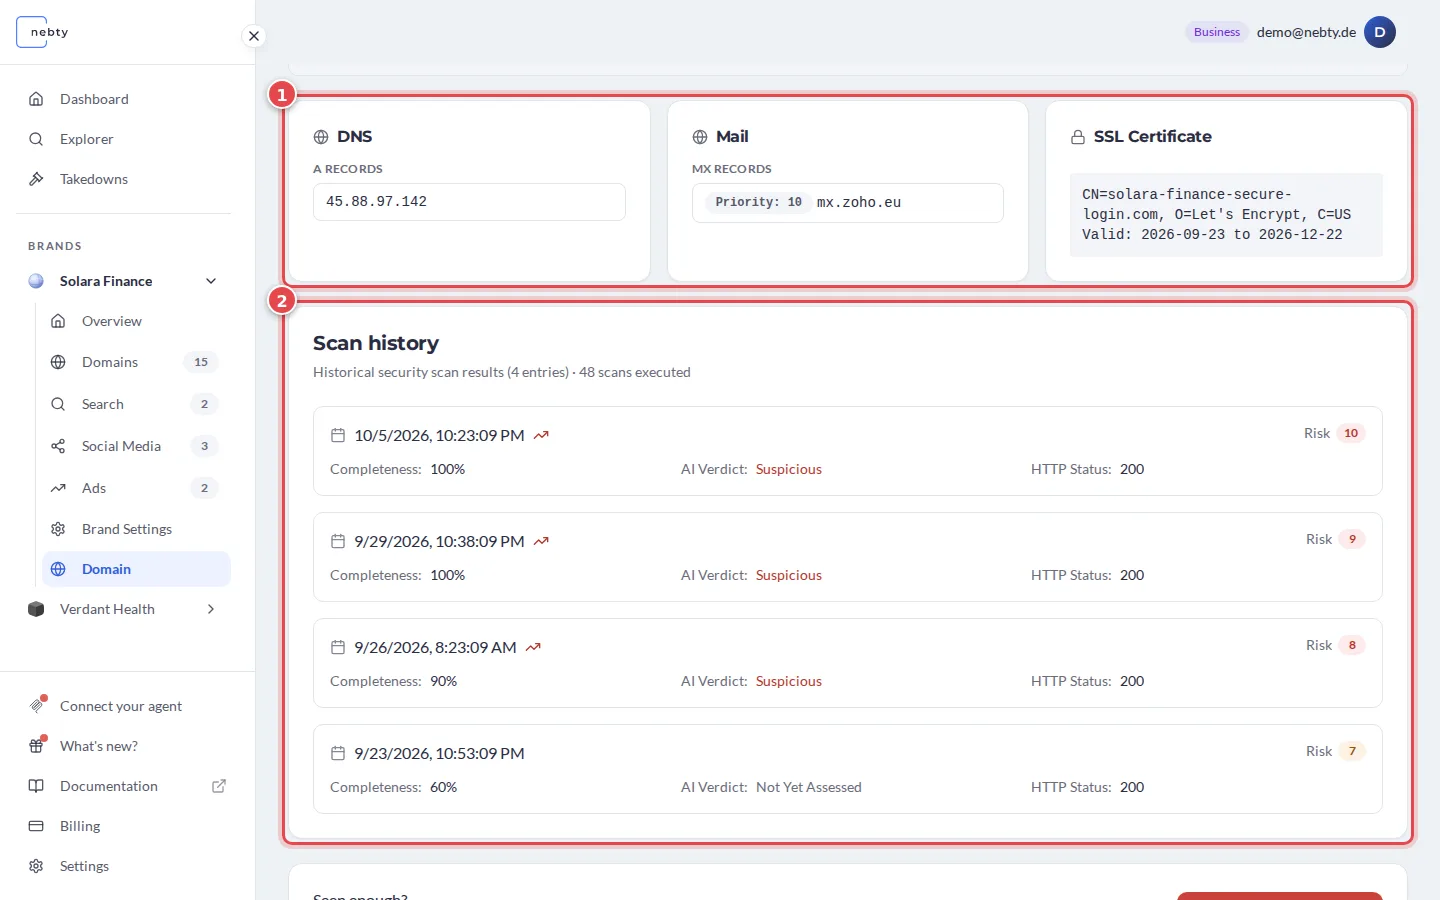Click the Search icon under Solara Finance
The height and width of the screenshot is (900, 1440).
[58, 404]
